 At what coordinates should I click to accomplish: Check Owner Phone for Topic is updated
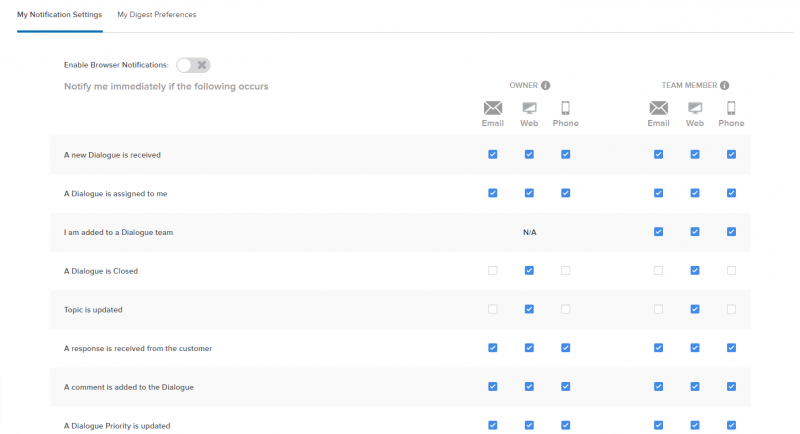click(x=565, y=309)
